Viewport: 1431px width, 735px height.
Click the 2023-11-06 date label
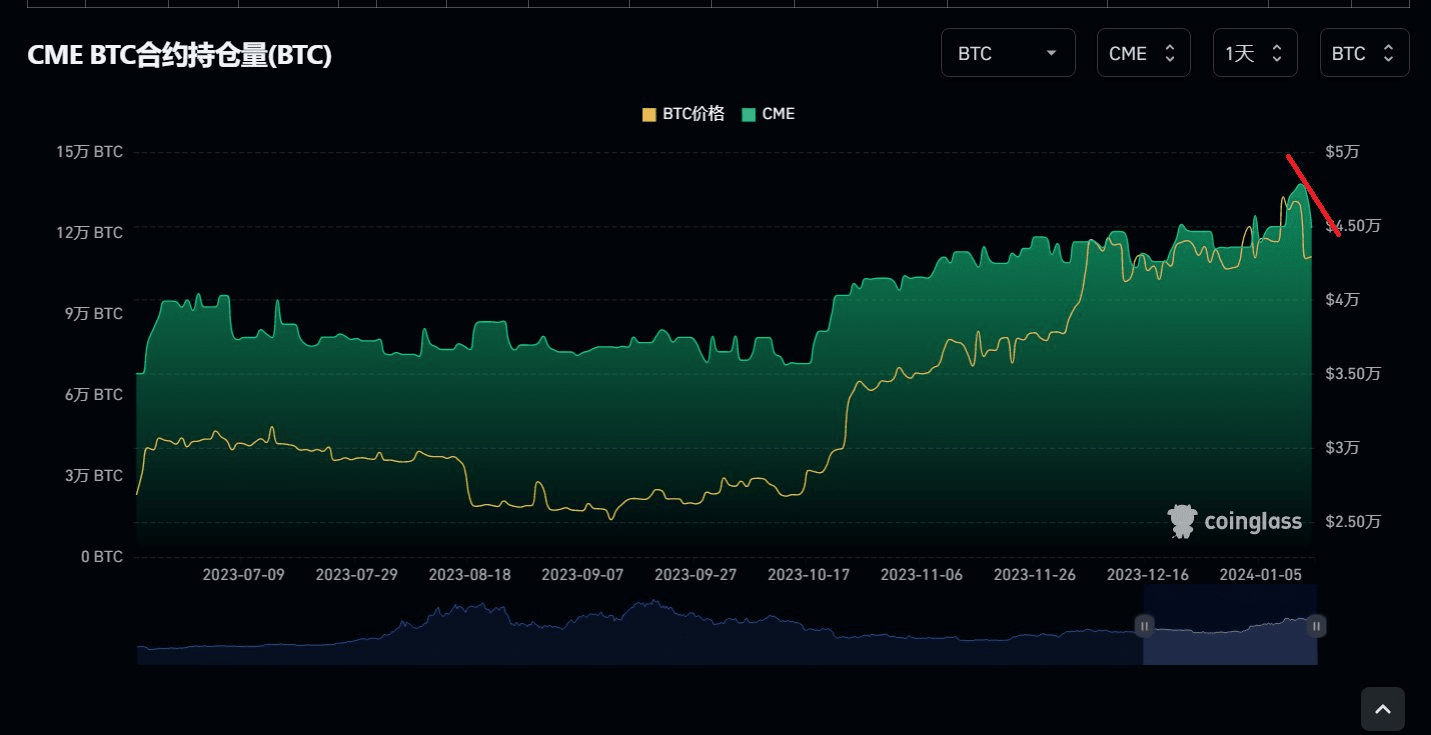pyautogui.click(x=922, y=575)
